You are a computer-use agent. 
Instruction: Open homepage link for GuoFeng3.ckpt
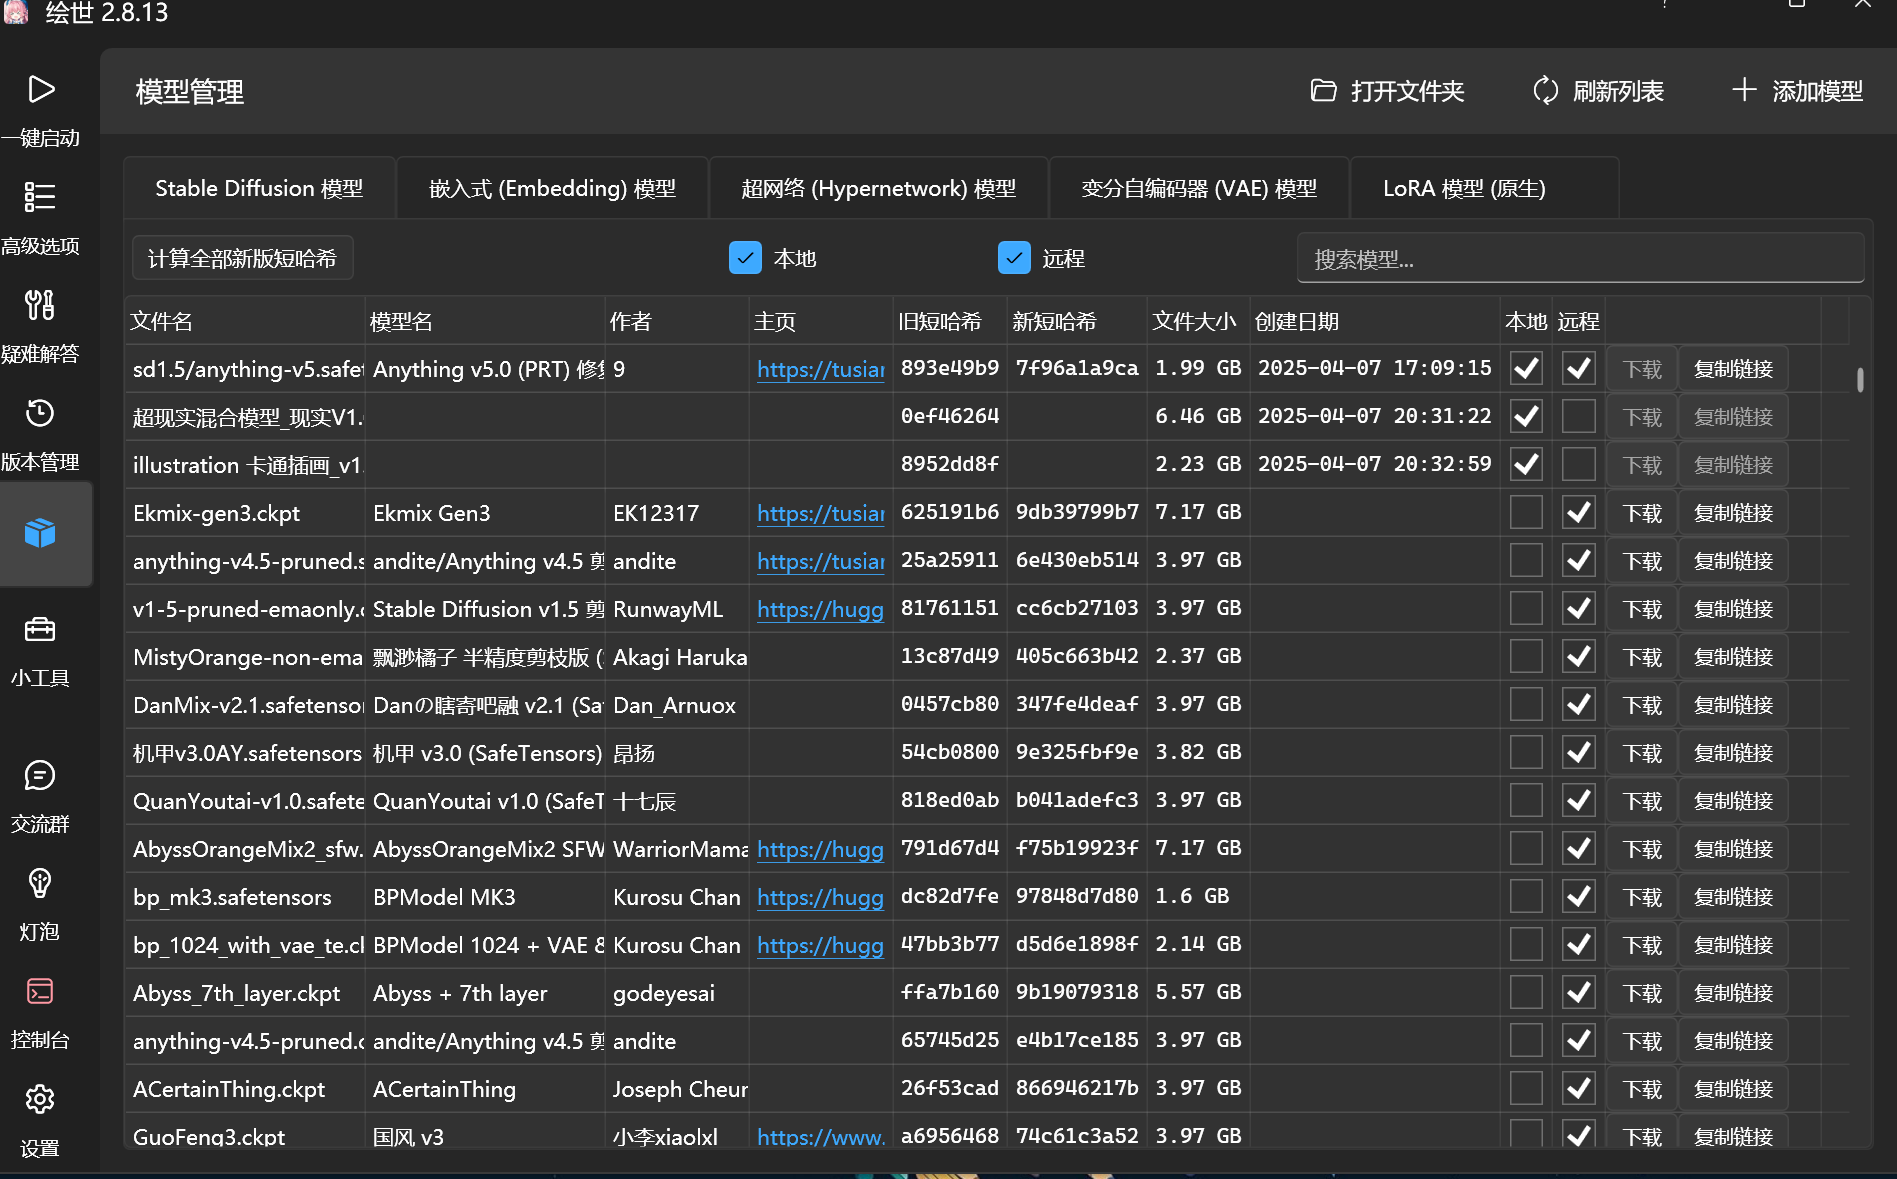(820, 1137)
